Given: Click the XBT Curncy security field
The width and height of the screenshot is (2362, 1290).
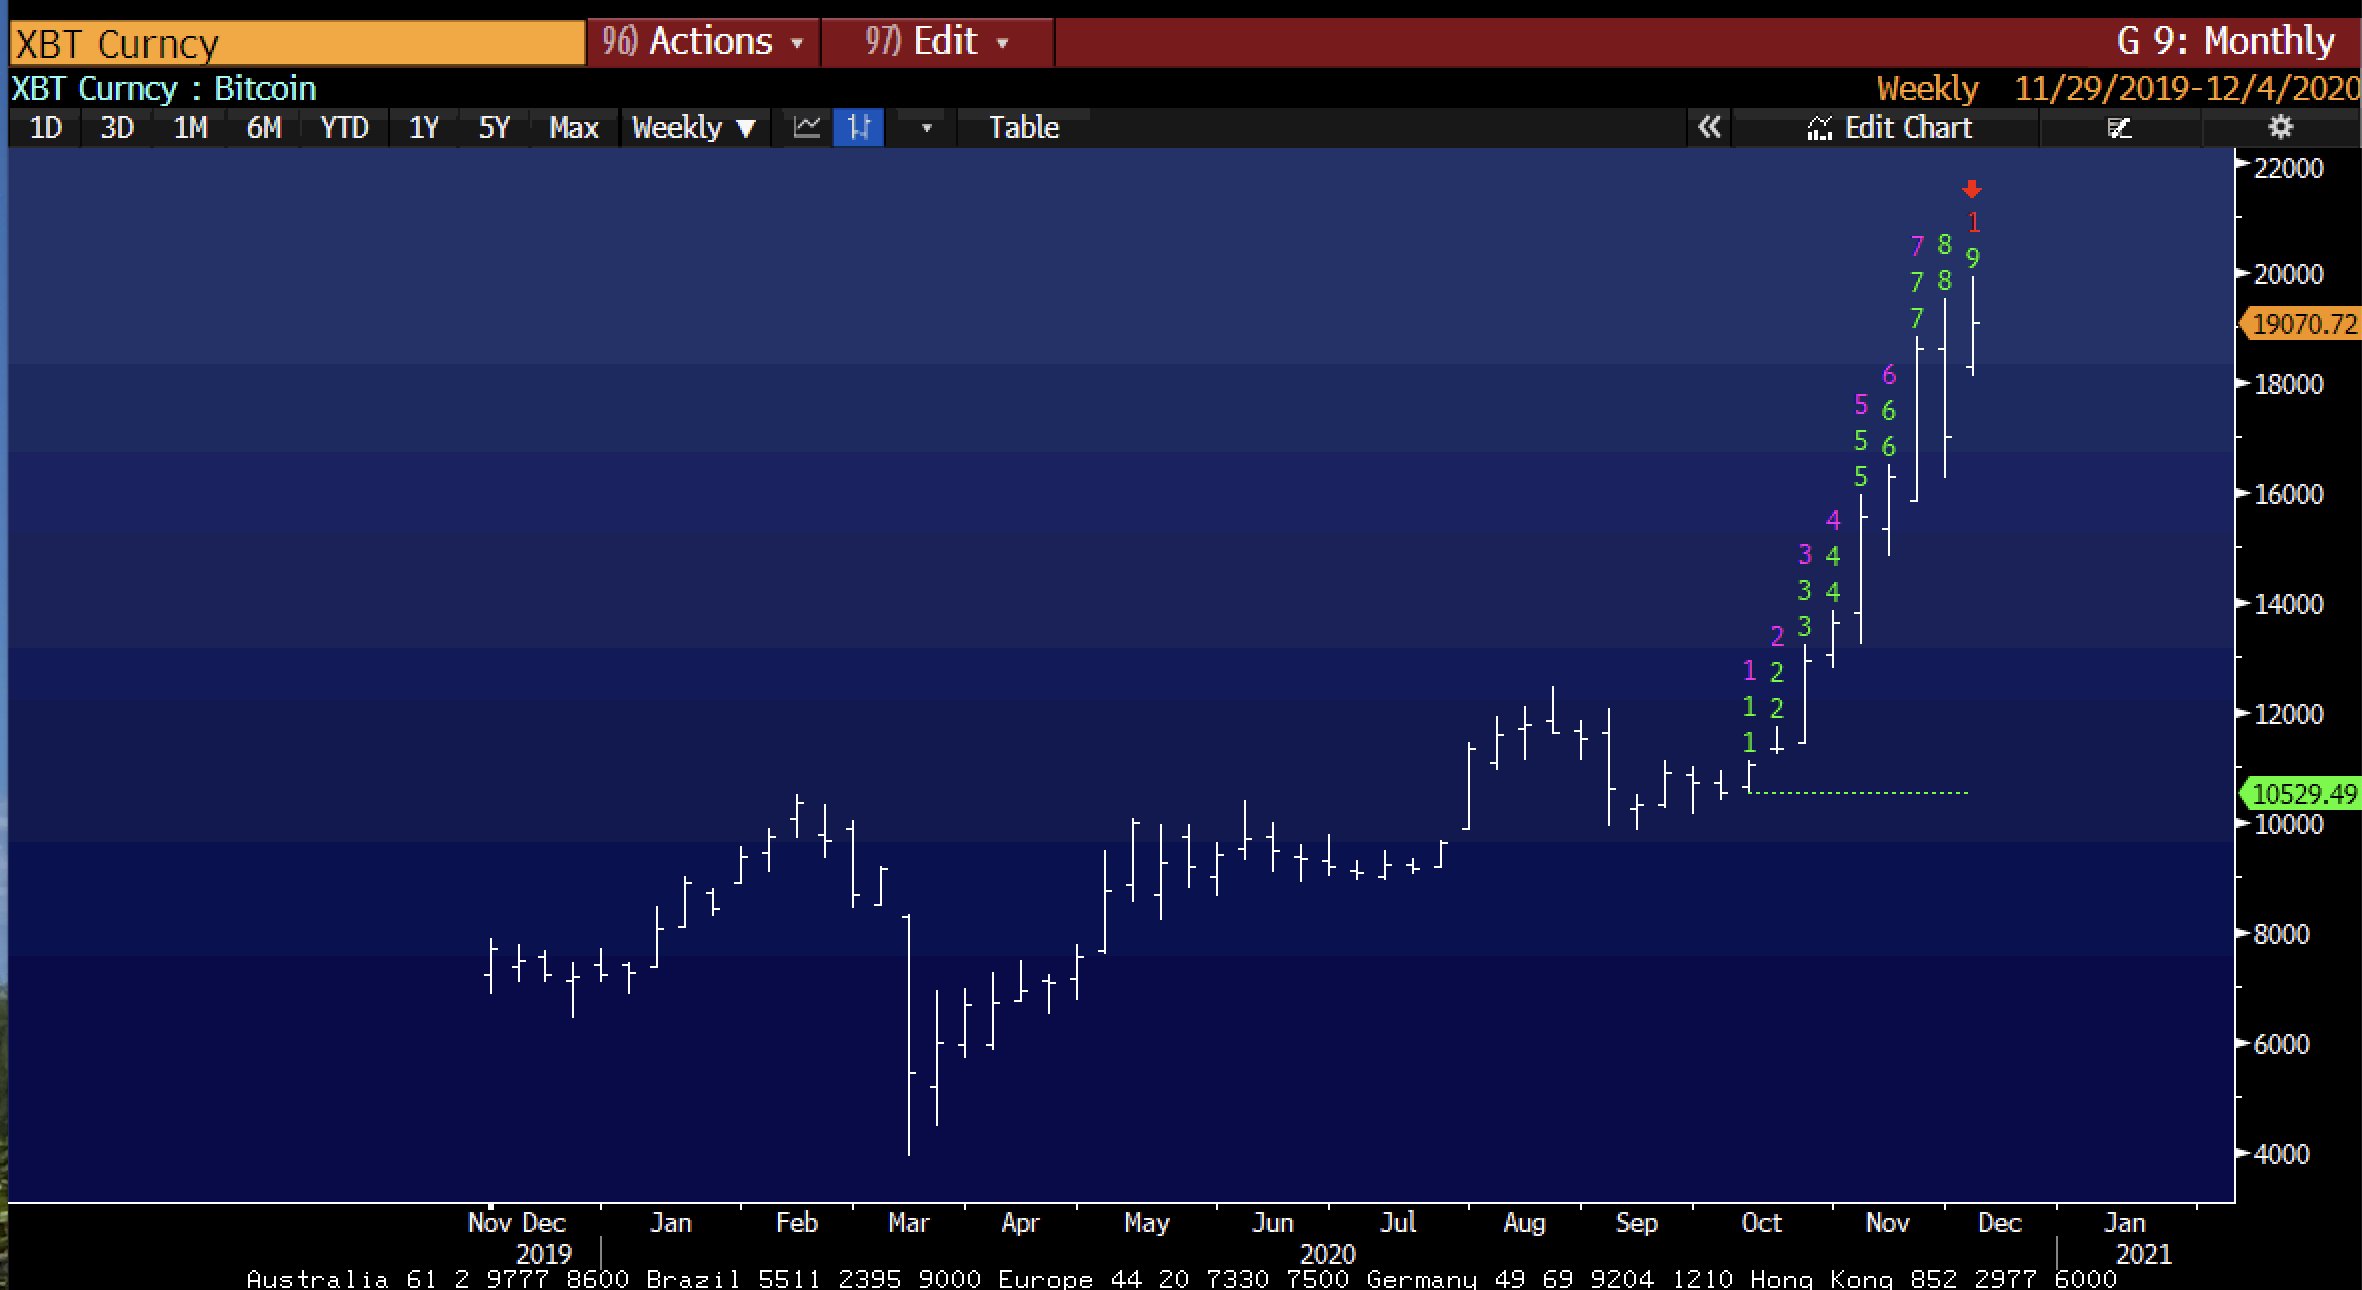Looking at the screenshot, I should [x=297, y=44].
